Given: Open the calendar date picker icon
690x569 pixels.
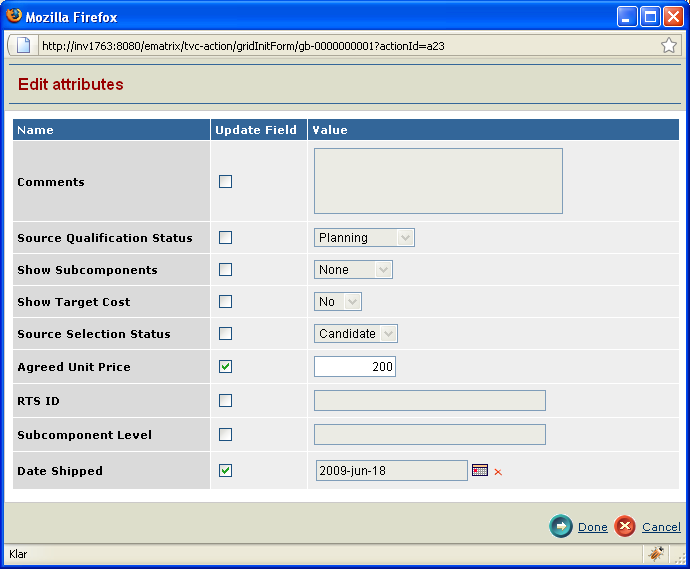Looking at the screenshot, I should tap(480, 470).
